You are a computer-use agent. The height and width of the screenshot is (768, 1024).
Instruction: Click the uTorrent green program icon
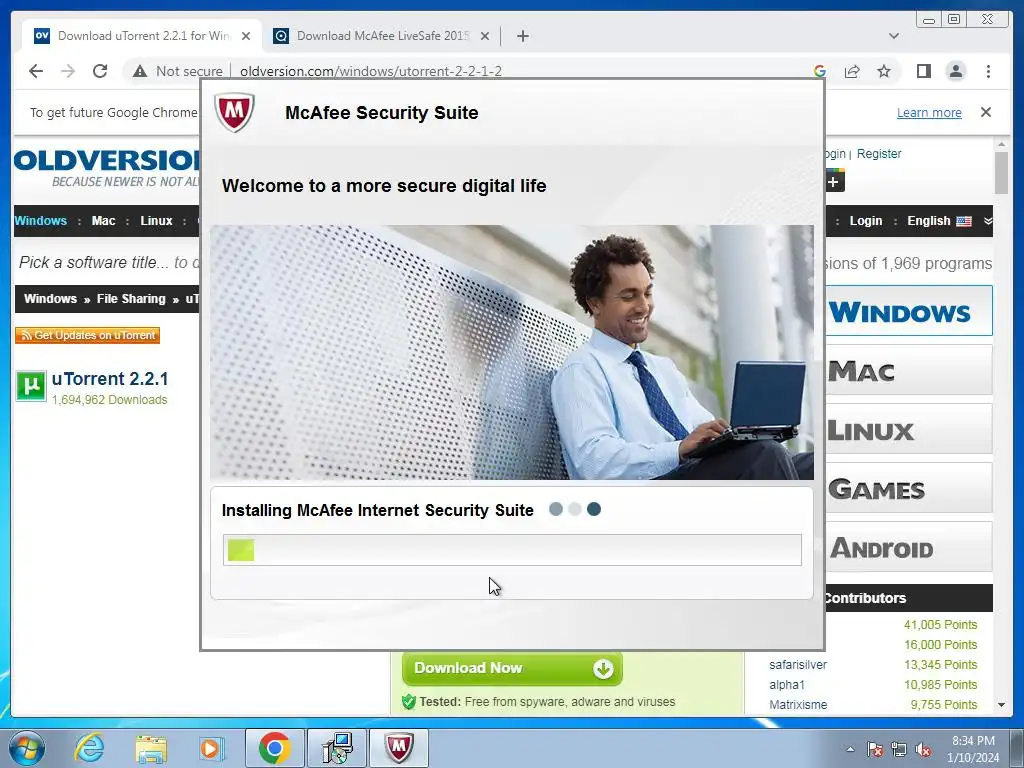point(31,386)
